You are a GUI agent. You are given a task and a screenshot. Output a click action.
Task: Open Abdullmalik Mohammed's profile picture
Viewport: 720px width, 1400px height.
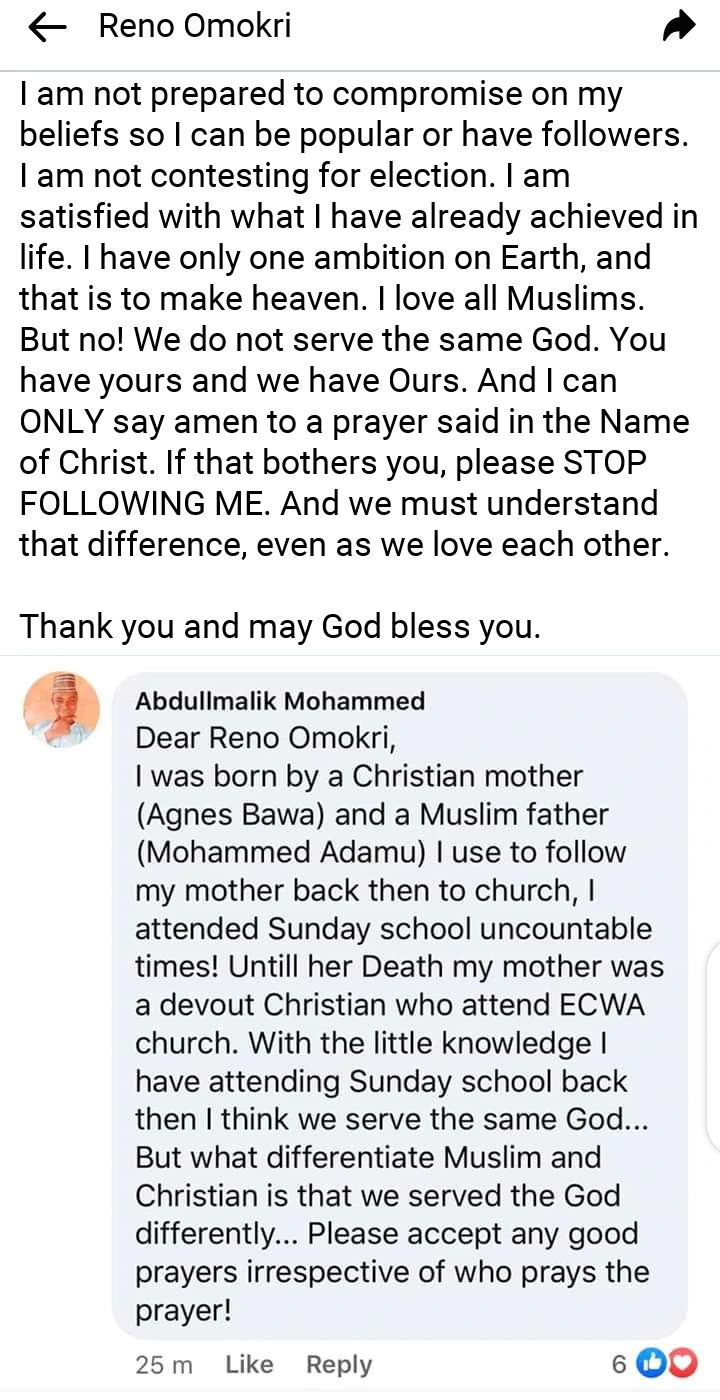pyautogui.click(x=61, y=709)
